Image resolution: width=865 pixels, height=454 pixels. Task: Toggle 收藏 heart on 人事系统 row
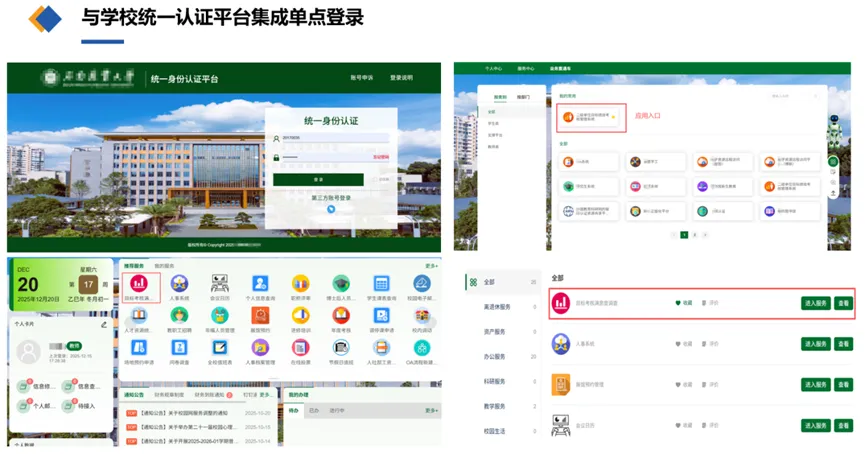click(x=677, y=344)
